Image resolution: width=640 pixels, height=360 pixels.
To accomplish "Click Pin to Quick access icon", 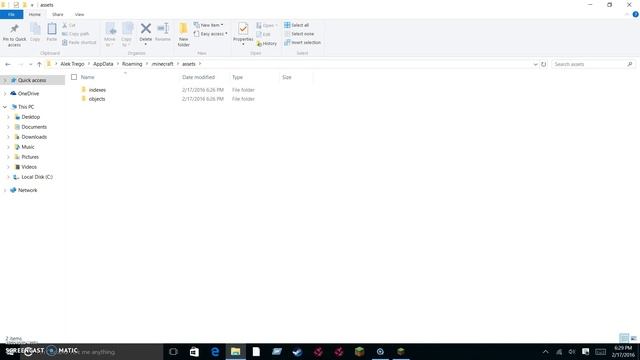I will (14, 29).
